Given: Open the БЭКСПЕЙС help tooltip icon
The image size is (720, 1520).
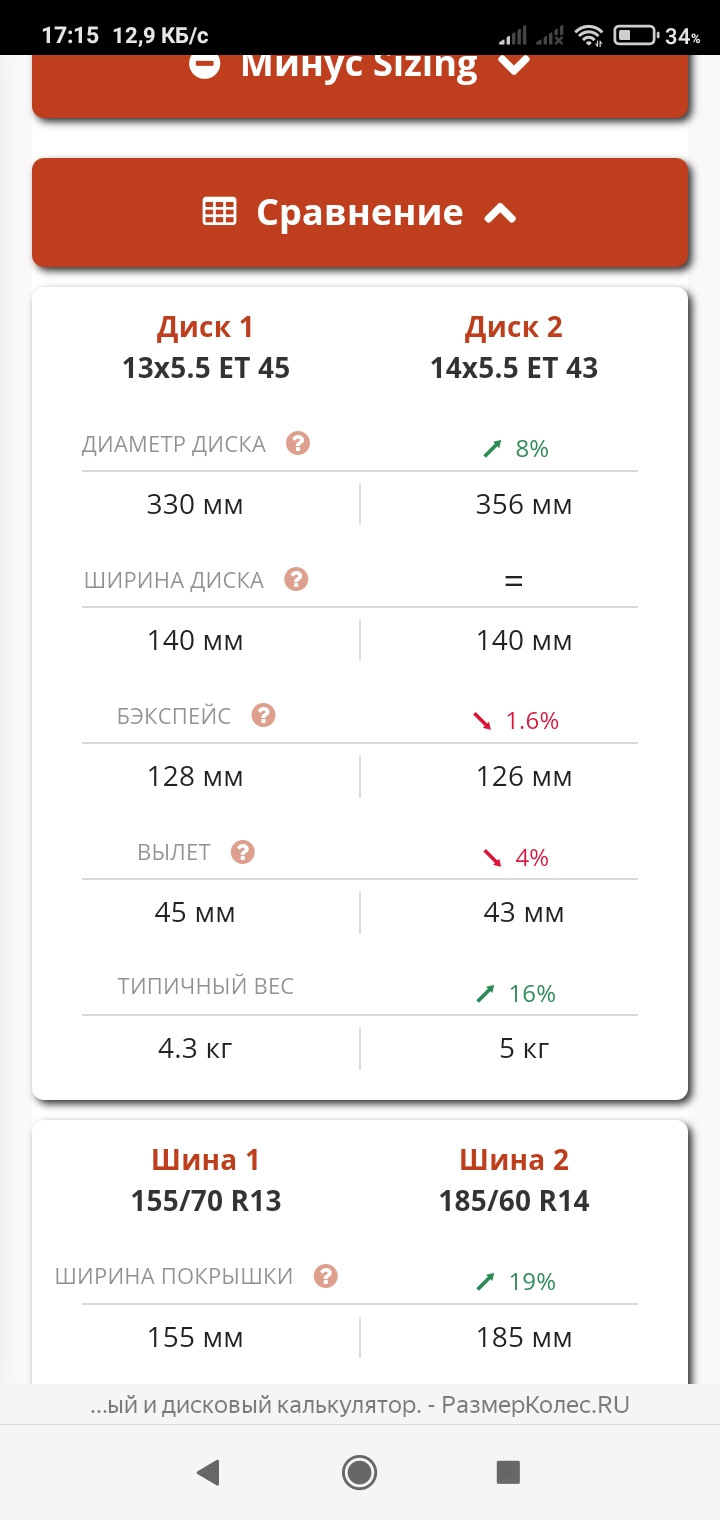Looking at the screenshot, I should (263, 715).
